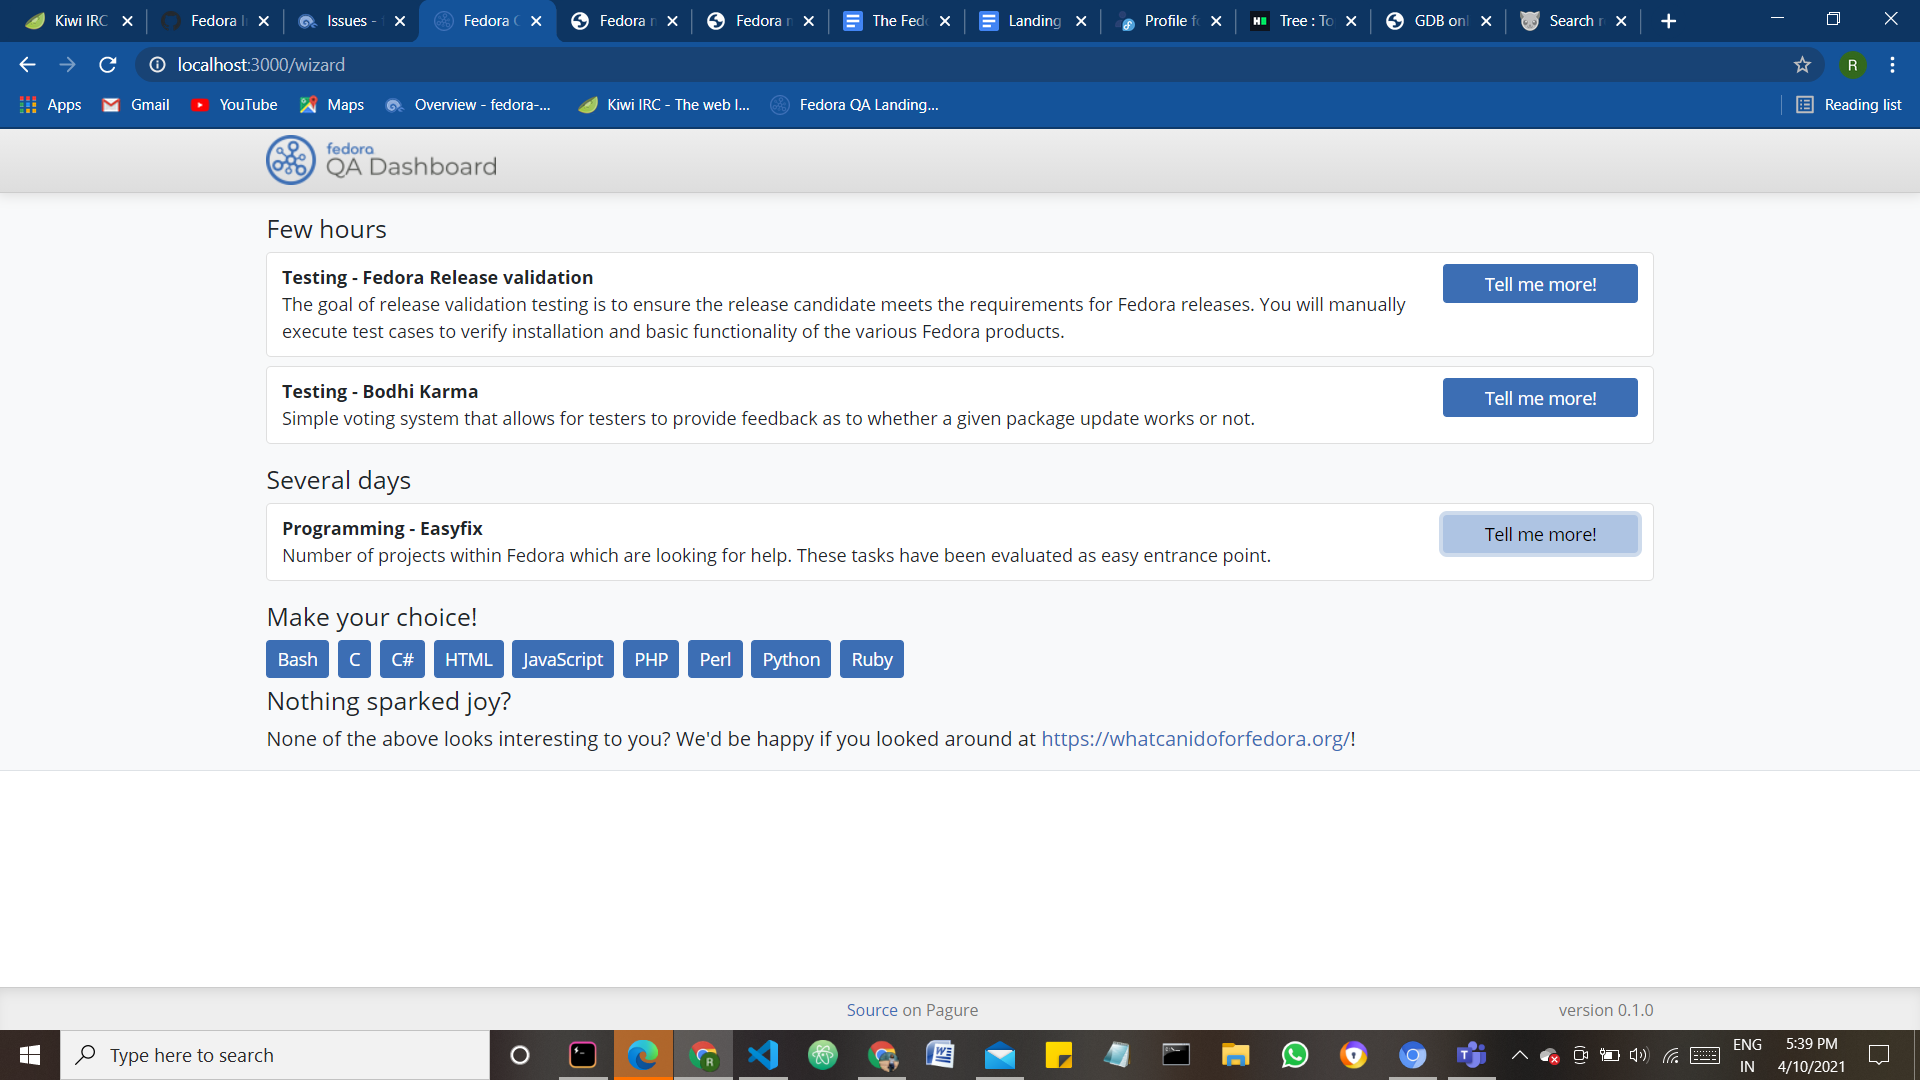Open the Notepad taskbar icon
Image resolution: width=1920 pixels, height=1080 pixels.
(x=1117, y=1055)
